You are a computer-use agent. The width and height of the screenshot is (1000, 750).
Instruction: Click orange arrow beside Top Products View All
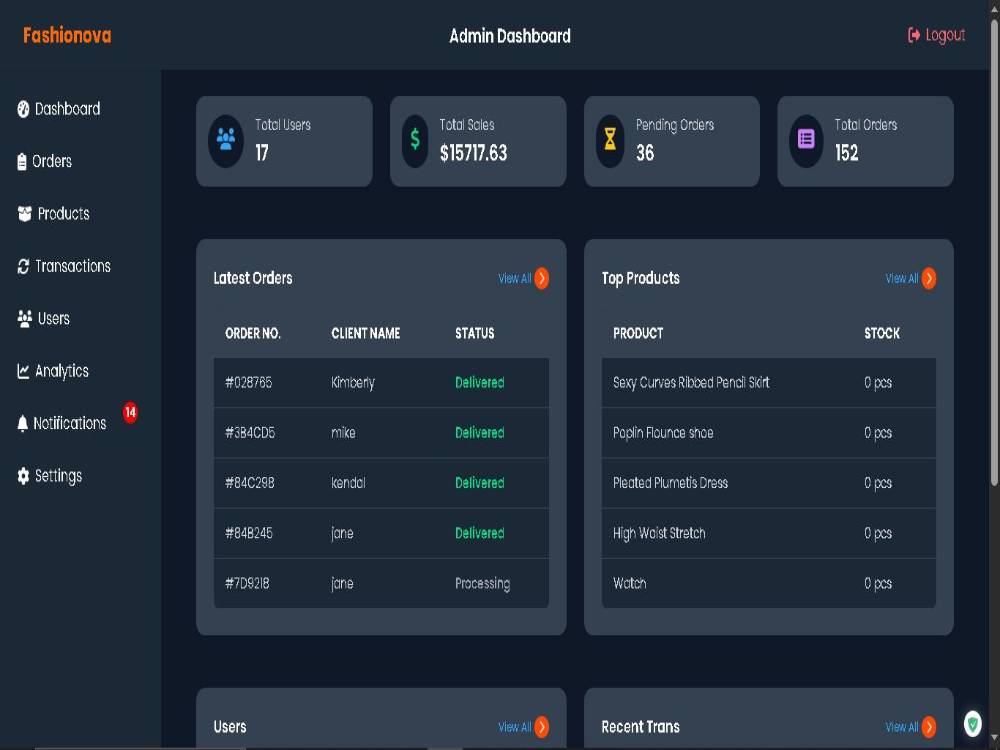pos(929,278)
